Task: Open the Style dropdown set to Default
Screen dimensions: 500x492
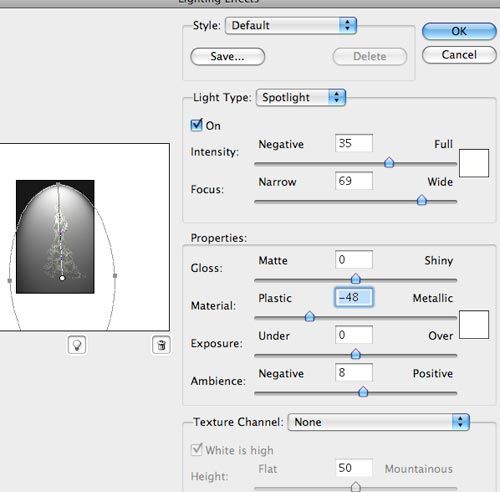Action: (291, 26)
